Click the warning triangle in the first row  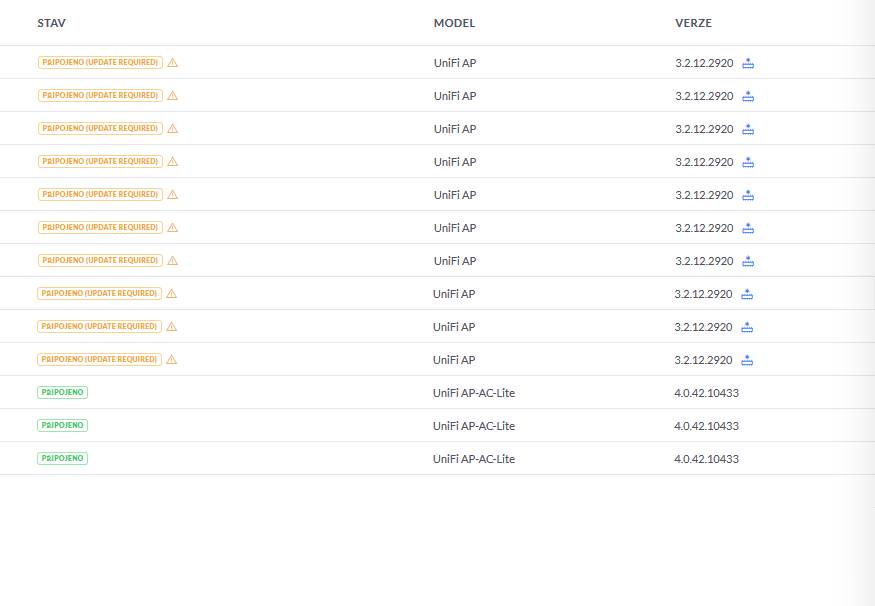coord(172,62)
